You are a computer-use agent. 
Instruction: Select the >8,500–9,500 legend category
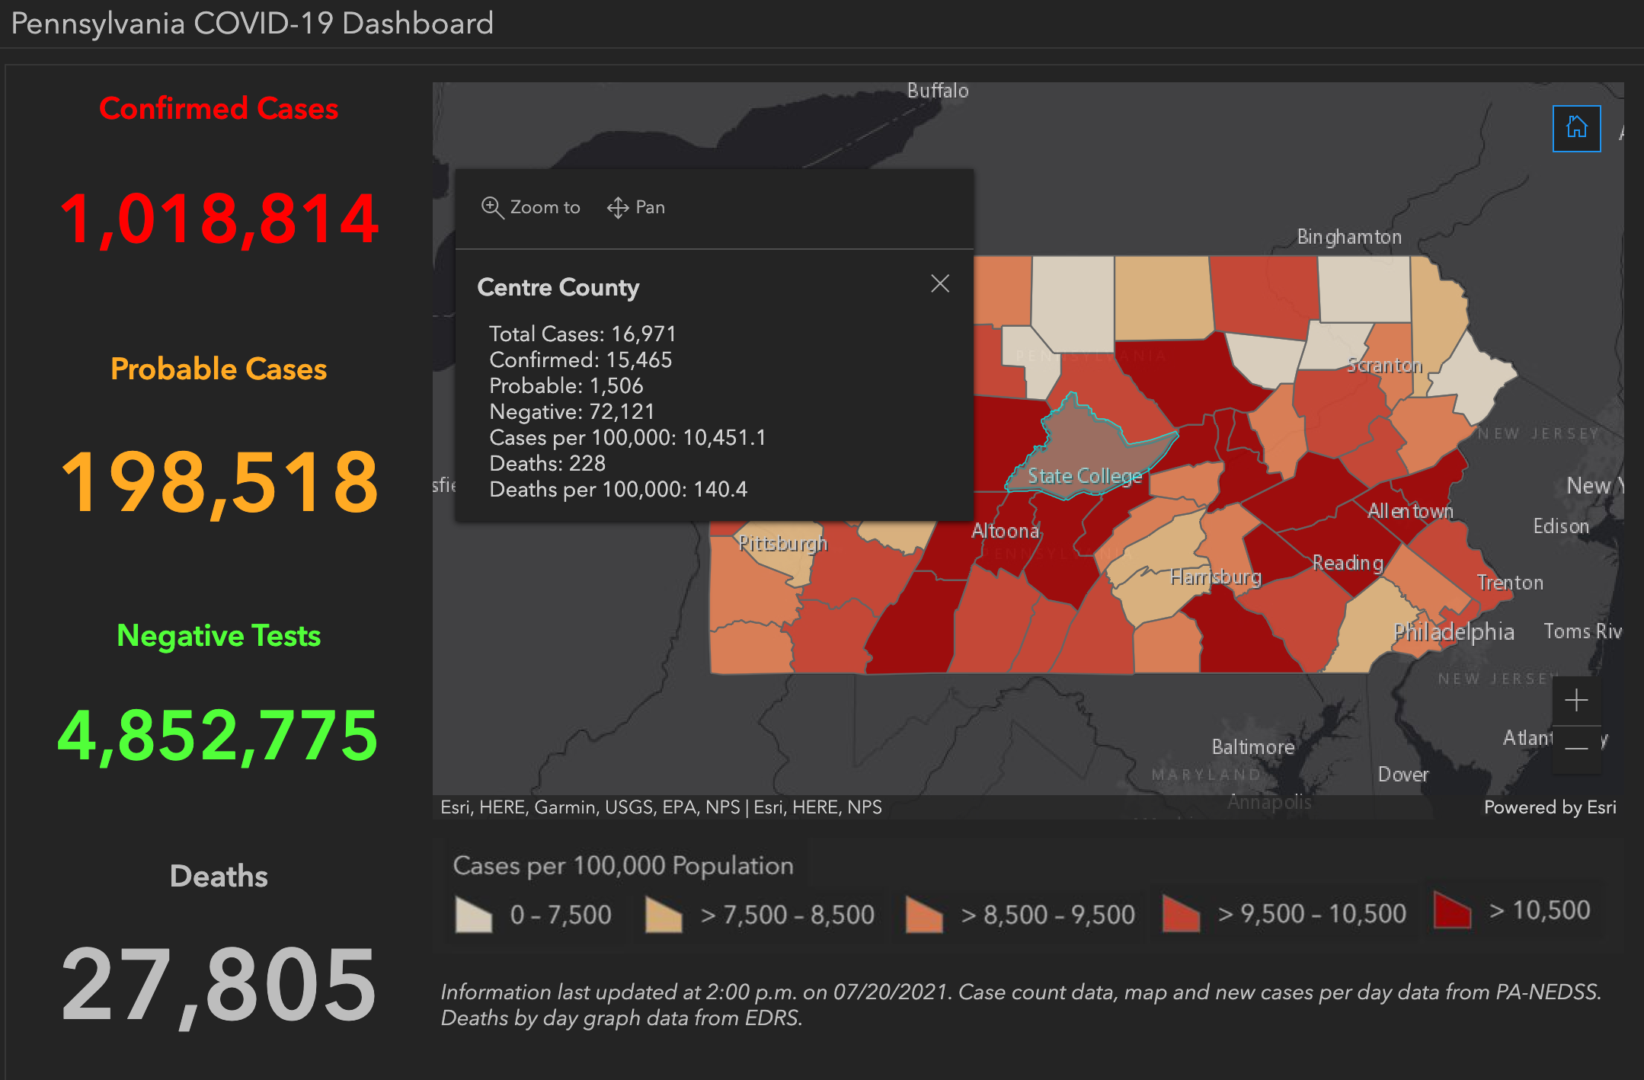[923, 913]
